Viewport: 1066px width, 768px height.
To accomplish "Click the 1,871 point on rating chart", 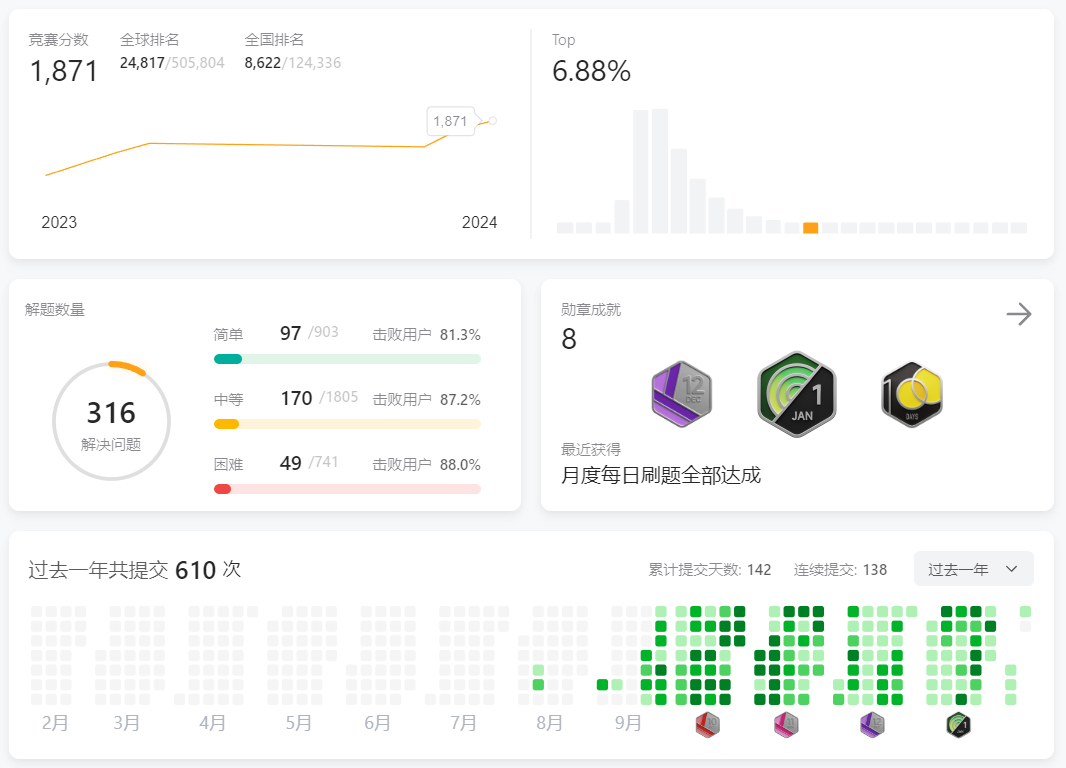I will click(492, 121).
